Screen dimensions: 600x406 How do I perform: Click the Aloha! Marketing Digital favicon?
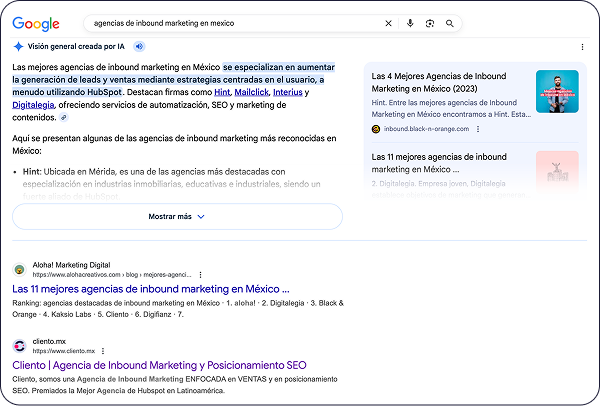19,269
